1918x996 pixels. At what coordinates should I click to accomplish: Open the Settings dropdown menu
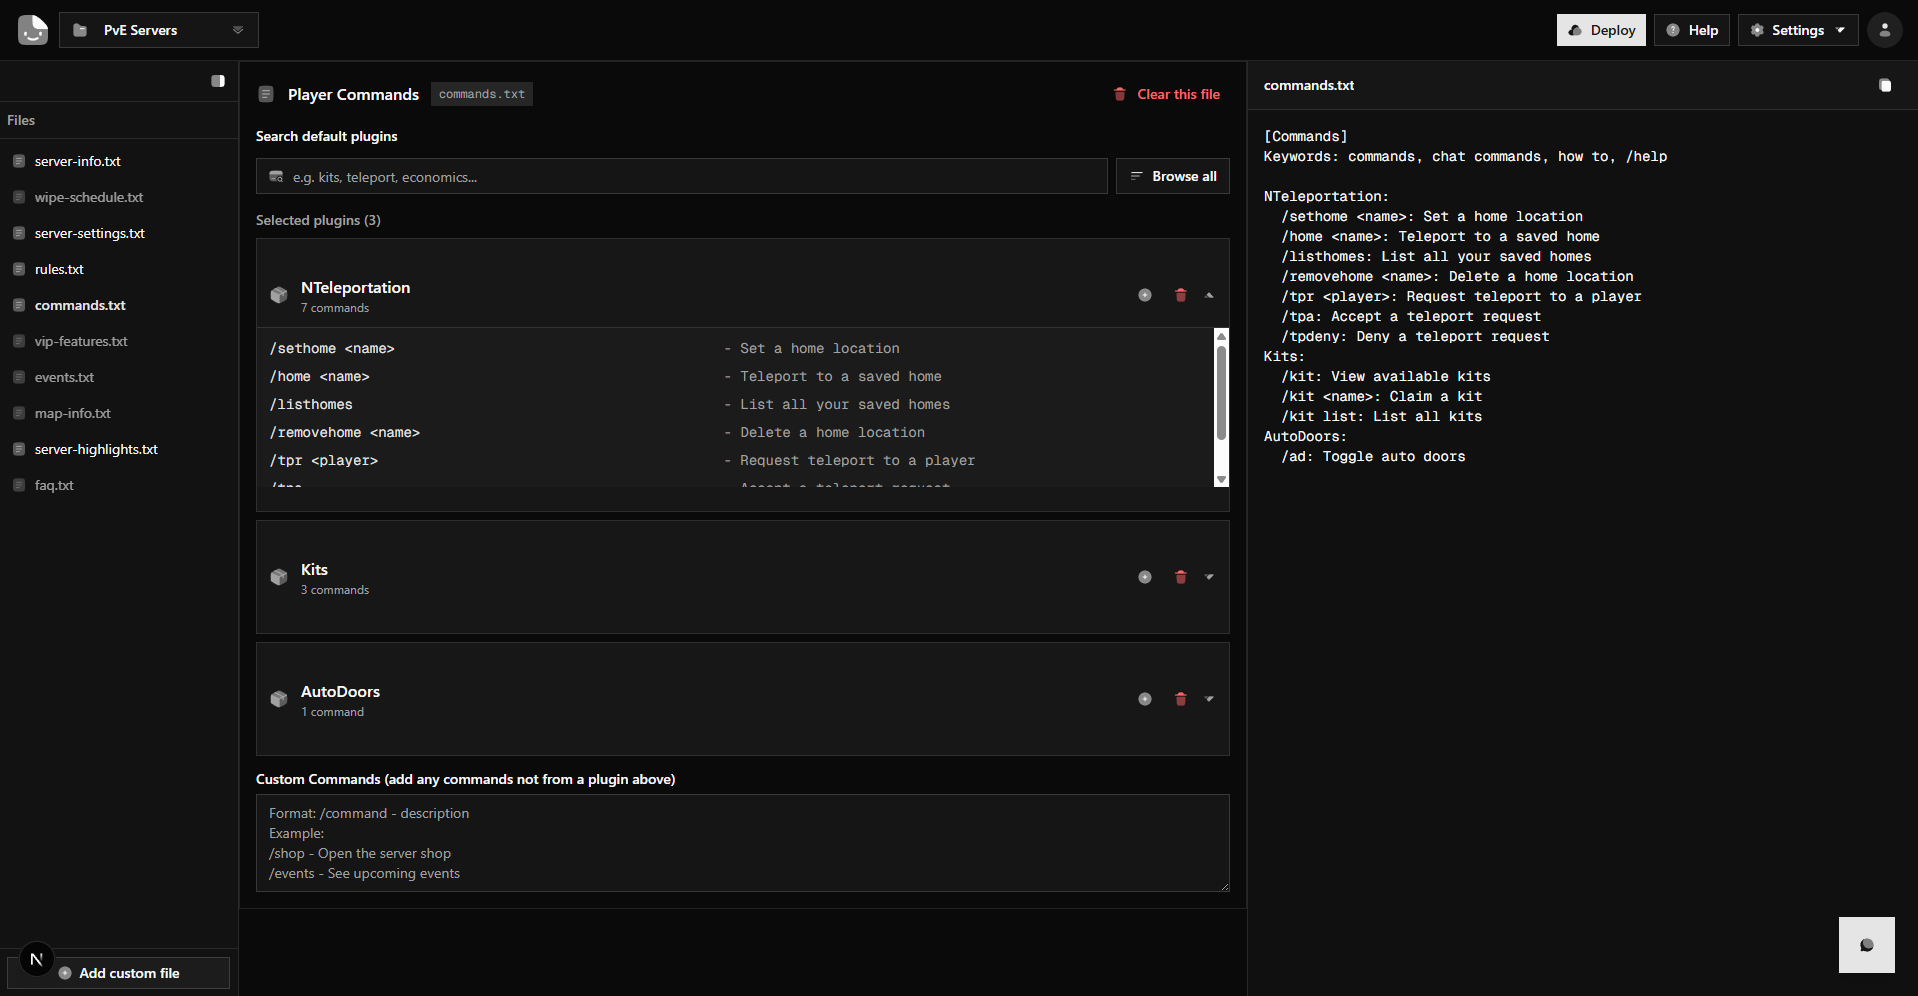1797,30
